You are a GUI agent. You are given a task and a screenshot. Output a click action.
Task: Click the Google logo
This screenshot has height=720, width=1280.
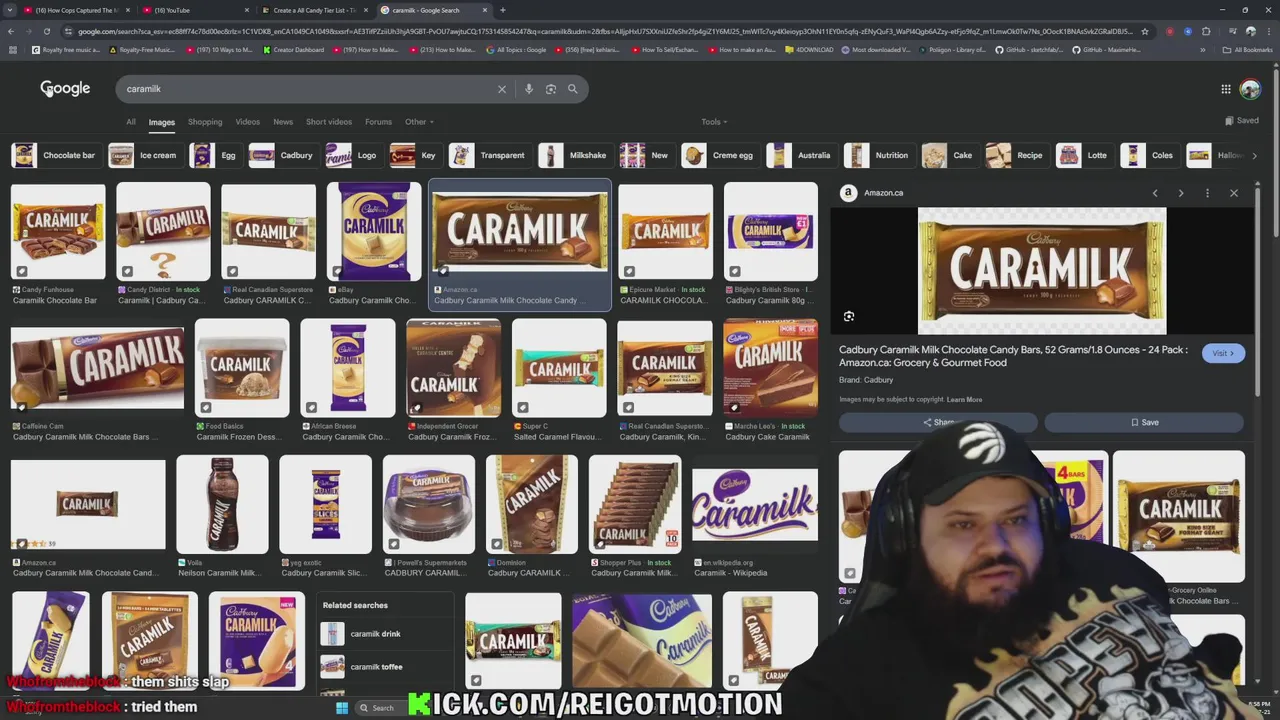[x=65, y=89]
